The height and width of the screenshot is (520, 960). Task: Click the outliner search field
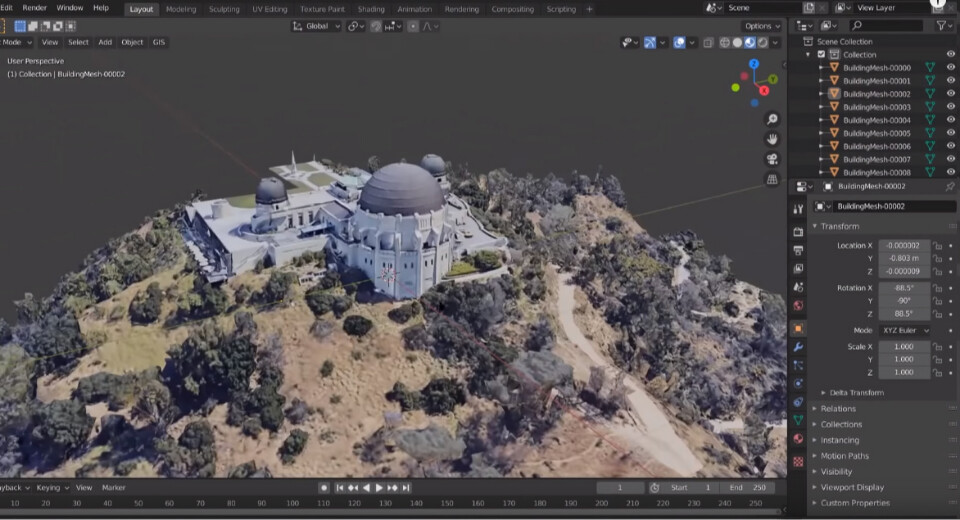885,25
